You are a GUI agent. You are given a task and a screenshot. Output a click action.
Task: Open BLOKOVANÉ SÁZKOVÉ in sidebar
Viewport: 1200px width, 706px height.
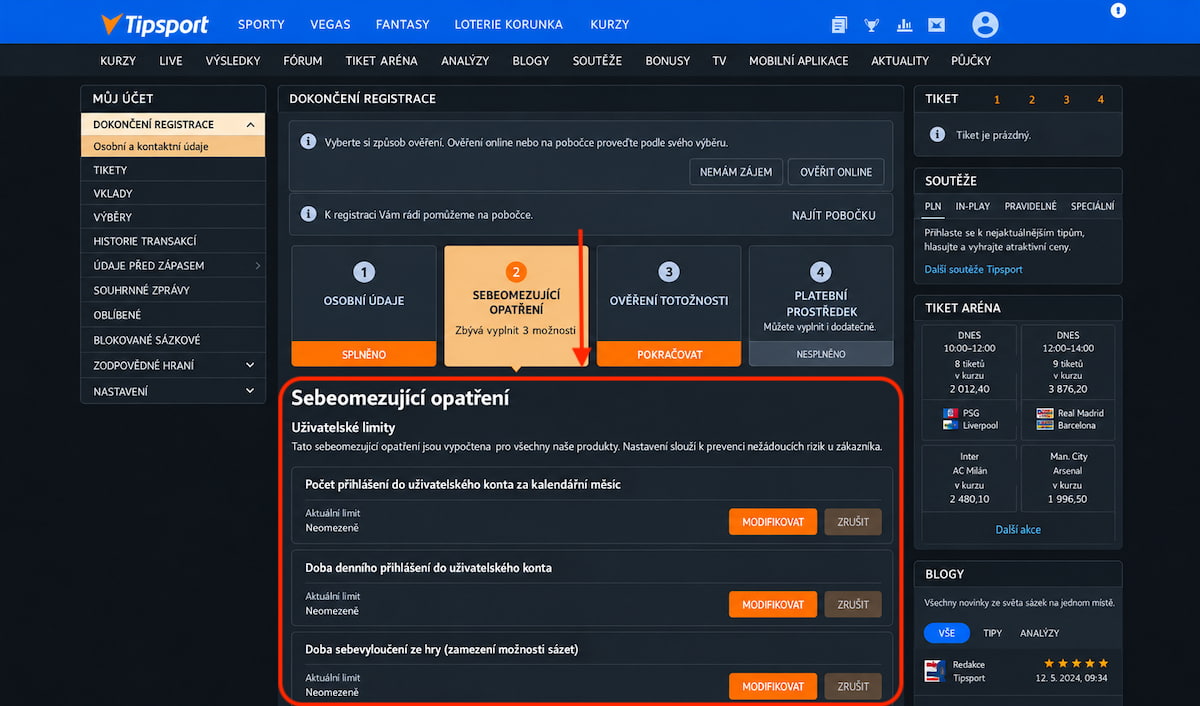click(x=173, y=340)
